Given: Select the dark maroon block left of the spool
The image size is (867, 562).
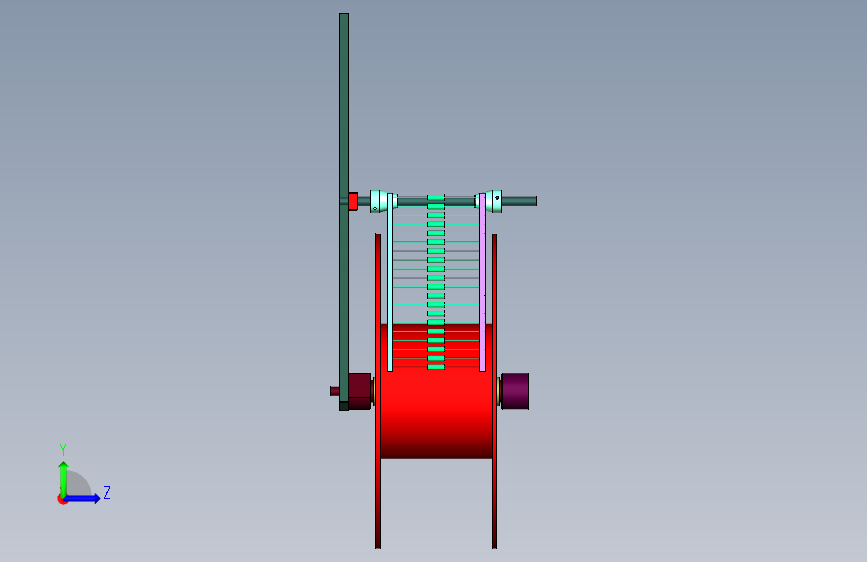Looking at the screenshot, I should (359, 391).
